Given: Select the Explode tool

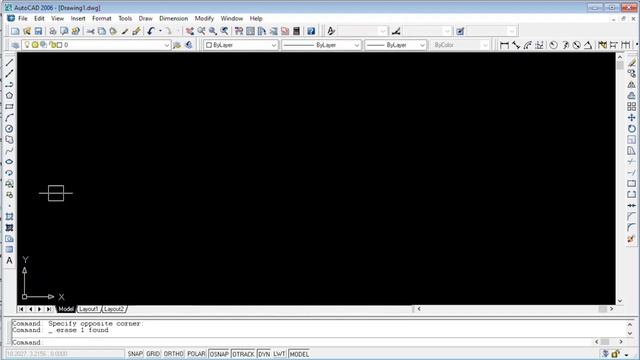Looking at the screenshot, I should click(631, 239).
